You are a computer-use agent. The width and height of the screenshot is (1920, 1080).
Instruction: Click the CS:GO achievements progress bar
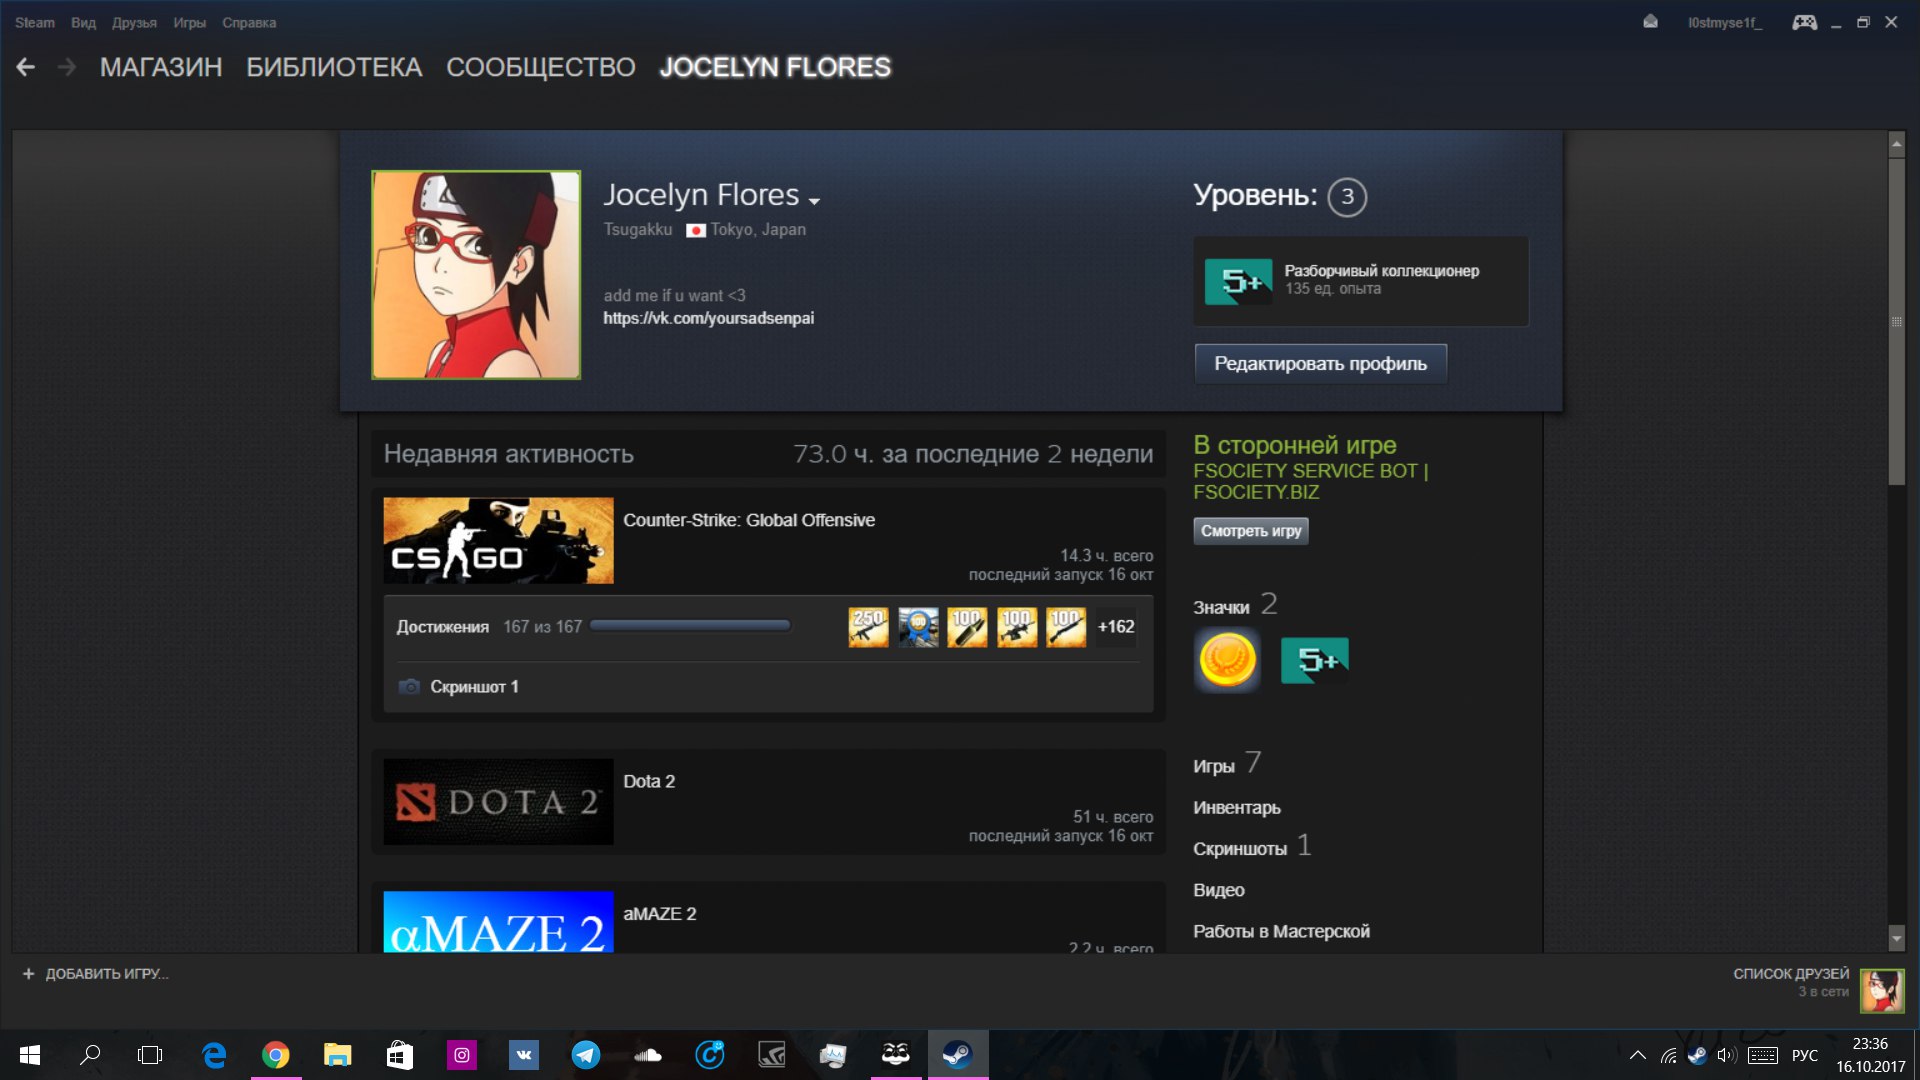coord(690,626)
